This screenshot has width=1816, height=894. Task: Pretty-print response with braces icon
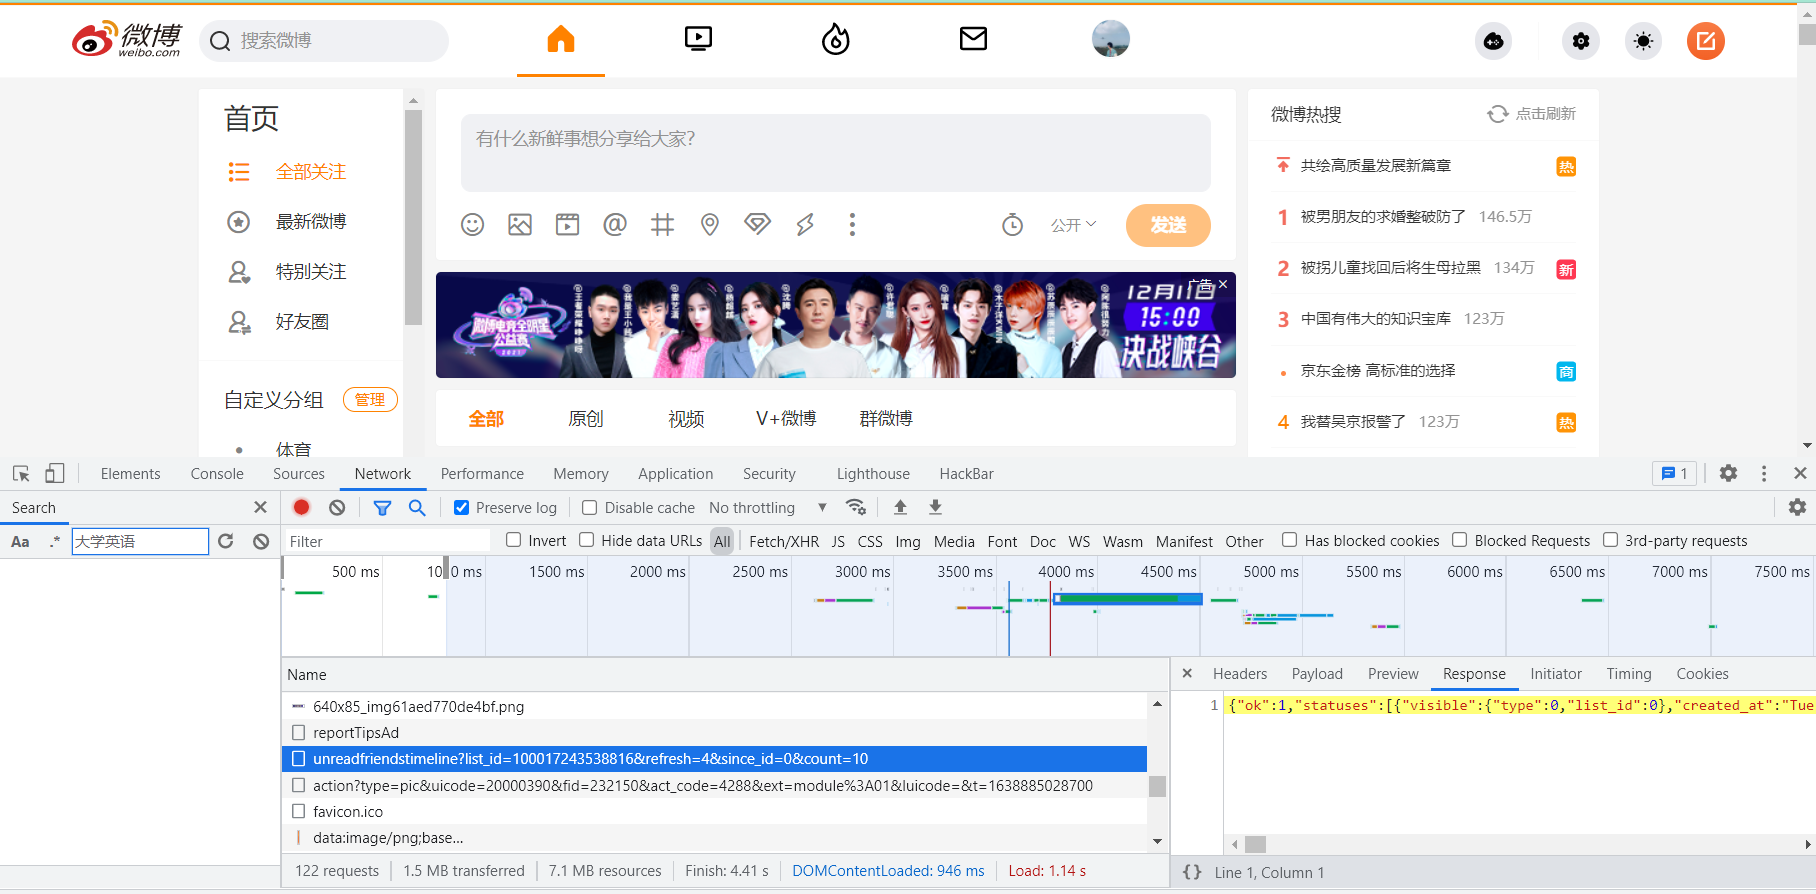point(1192,872)
